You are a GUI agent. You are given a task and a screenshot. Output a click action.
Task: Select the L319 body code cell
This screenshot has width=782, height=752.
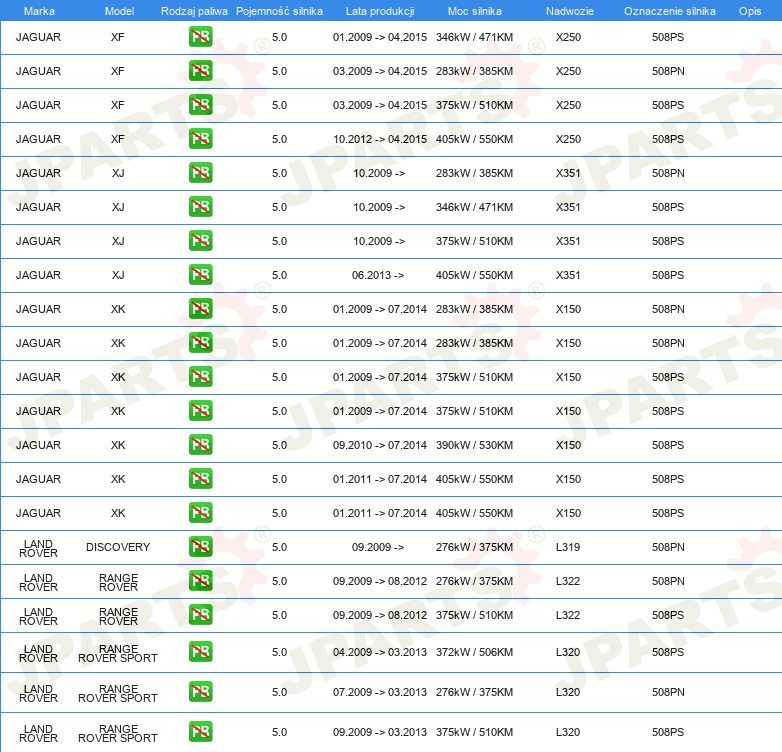coord(568,547)
